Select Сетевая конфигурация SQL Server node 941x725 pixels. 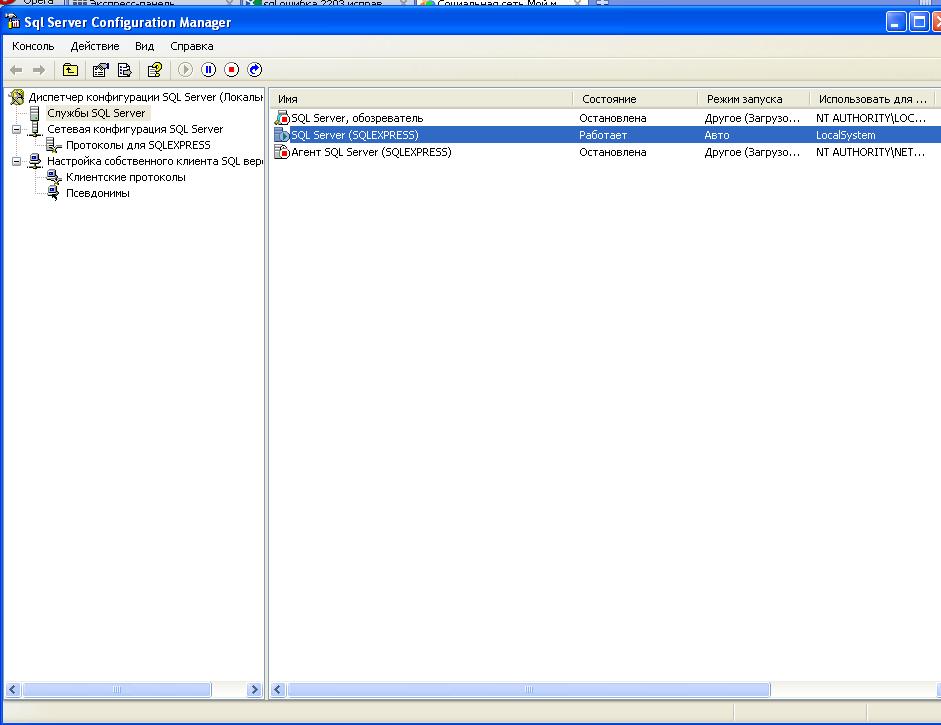[x=135, y=129]
